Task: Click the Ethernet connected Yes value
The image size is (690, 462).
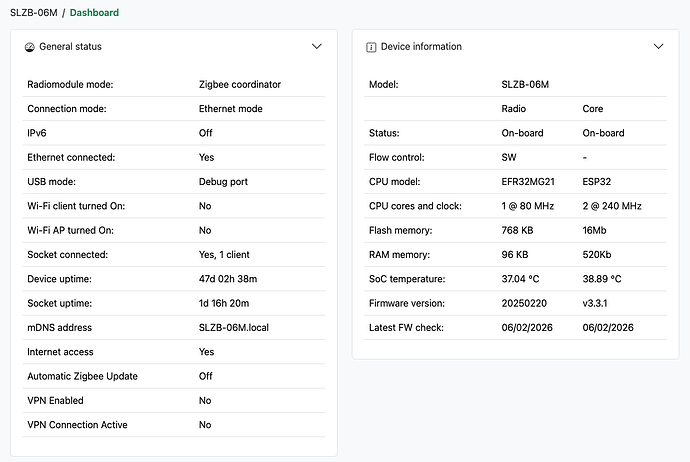Action: (x=206, y=157)
